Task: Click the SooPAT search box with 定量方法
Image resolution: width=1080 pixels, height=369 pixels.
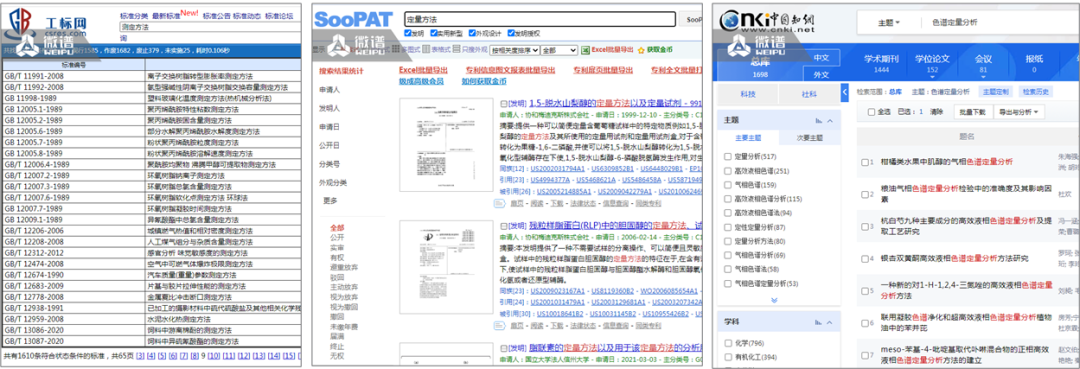Action: [539, 19]
